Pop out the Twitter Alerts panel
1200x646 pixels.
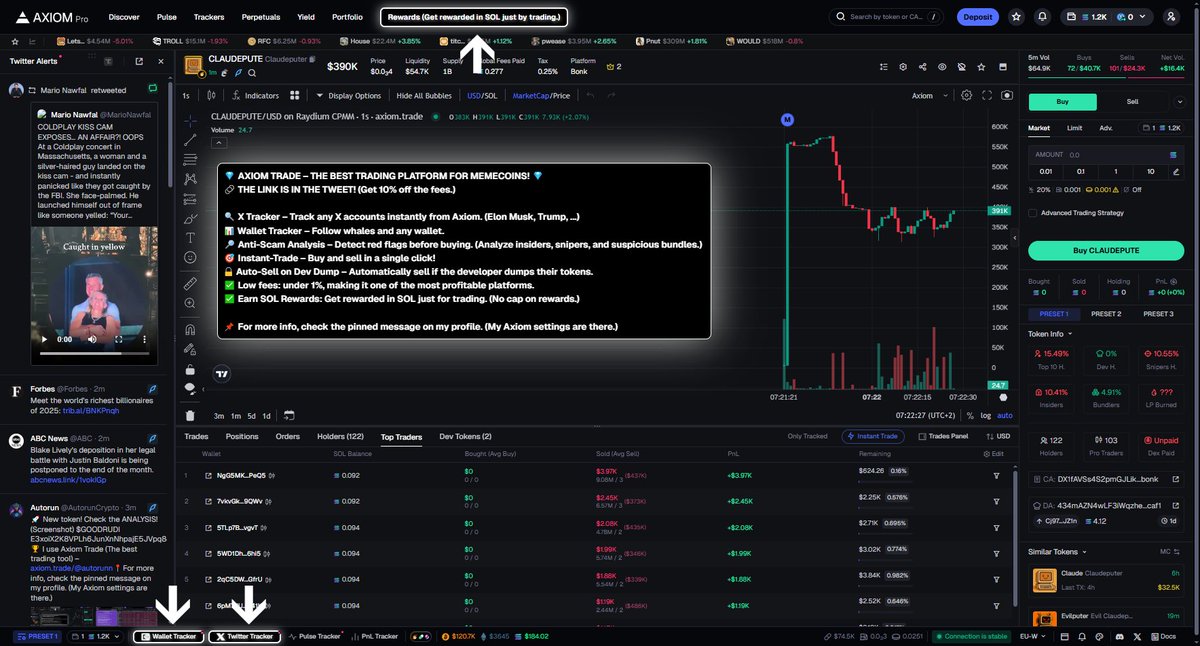(x=138, y=61)
